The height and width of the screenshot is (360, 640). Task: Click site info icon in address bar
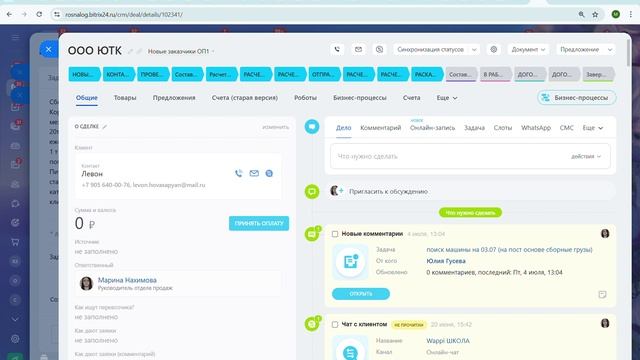pyautogui.click(x=57, y=14)
